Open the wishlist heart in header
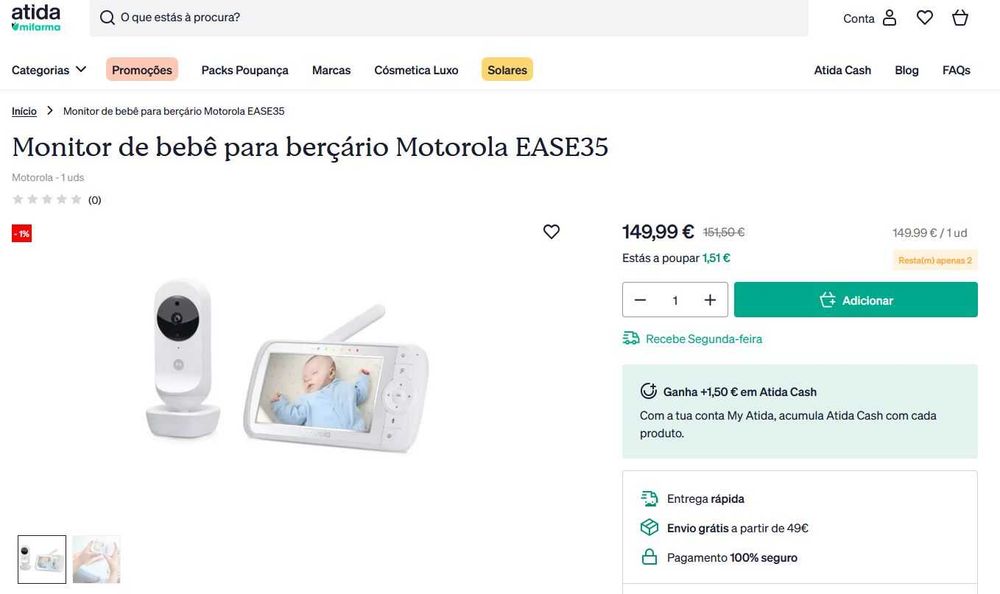This screenshot has width=1000, height=594. [925, 18]
